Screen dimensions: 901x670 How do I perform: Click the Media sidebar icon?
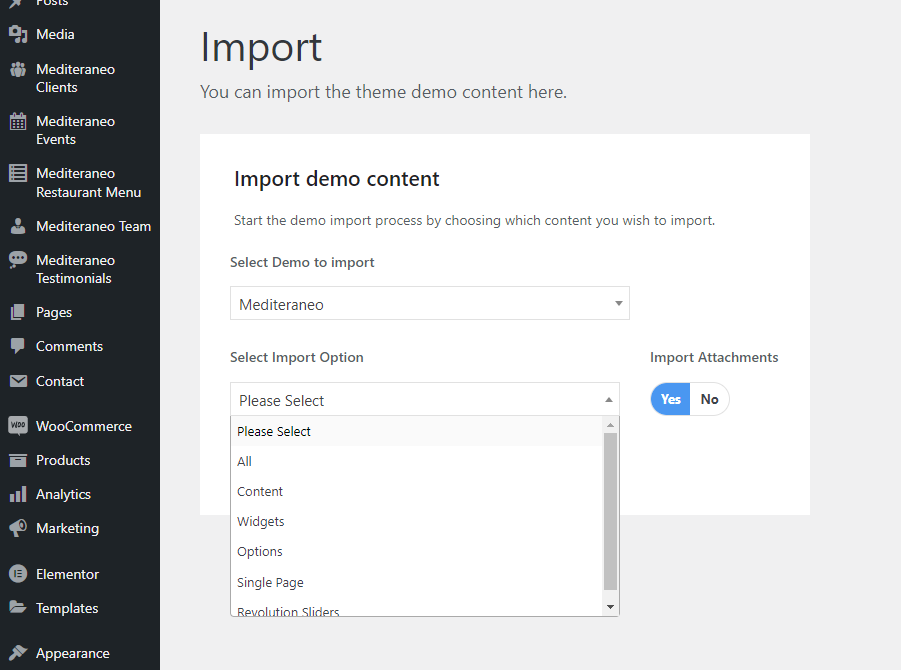(x=18, y=34)
